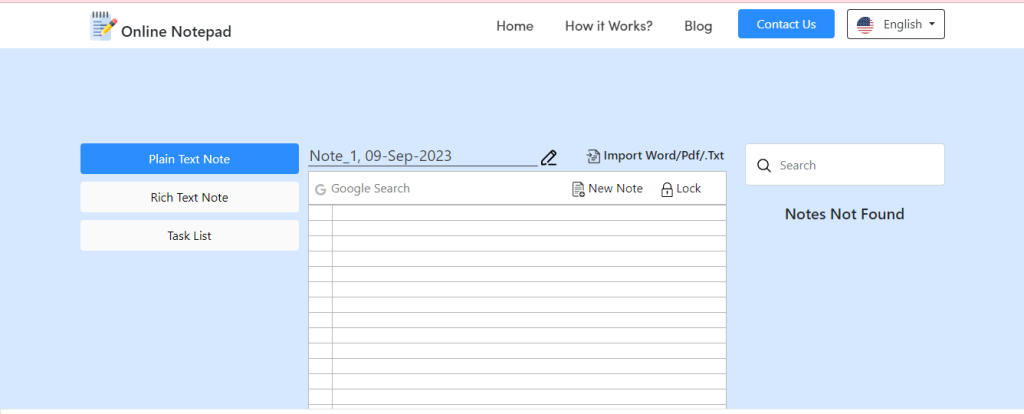The height and width of the screenshot is (414, 1024).
Task: Open the Task List tab
Action: click(189, 236)
